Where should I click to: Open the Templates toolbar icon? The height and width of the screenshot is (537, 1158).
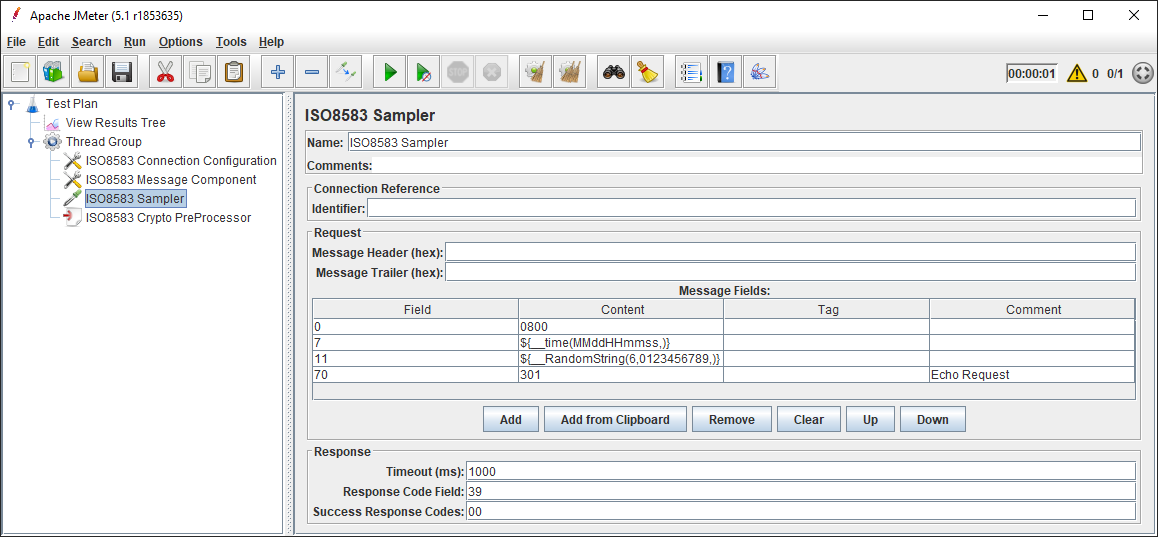54,72
